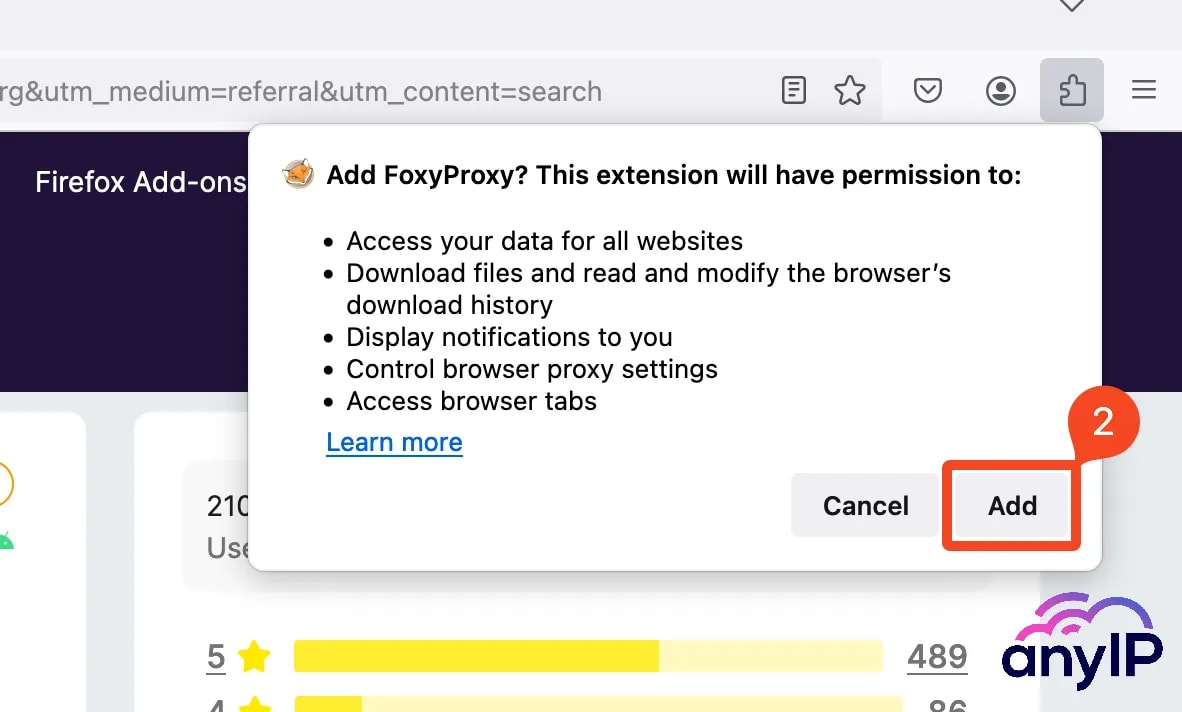
Task: Select the yellow star beside the 5 rating
Action: click(x=253, y=657)
